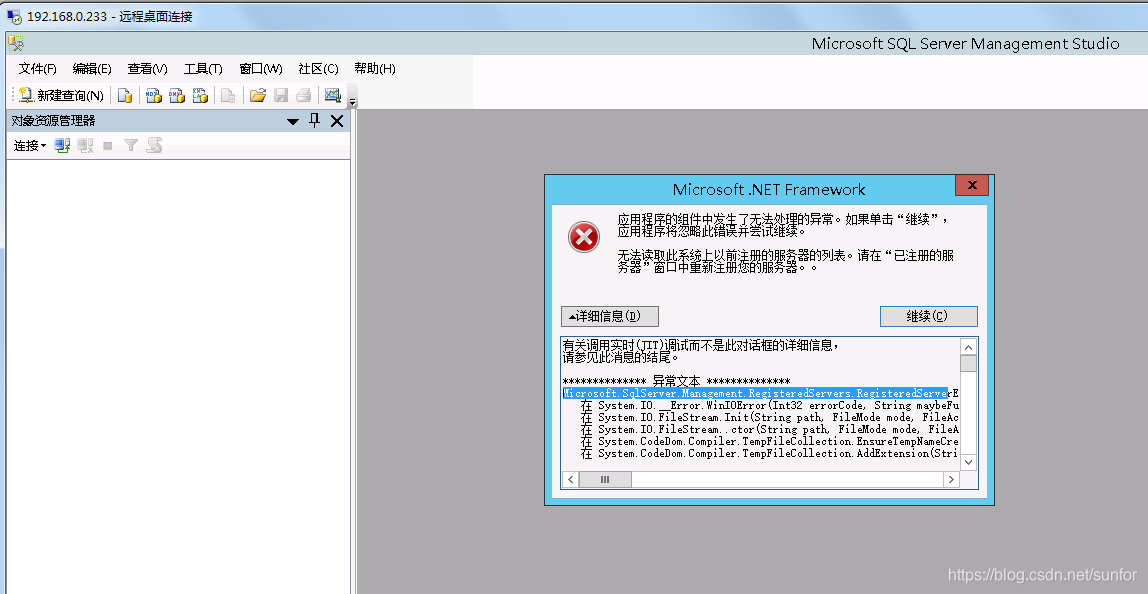
Task: Click the Save floppy disk icon
Action: [x=280, y=95]
